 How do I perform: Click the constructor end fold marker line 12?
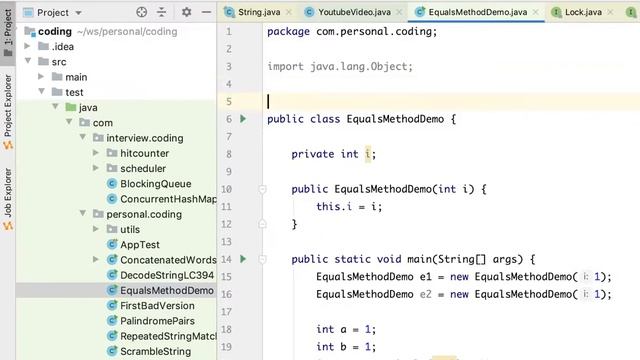click(x=262, y=224)
